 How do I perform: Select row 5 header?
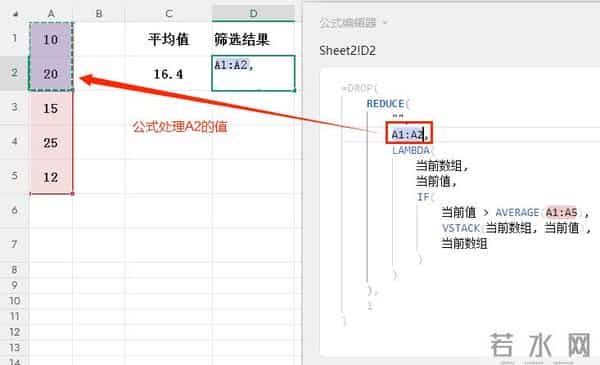tap(14, 176)
